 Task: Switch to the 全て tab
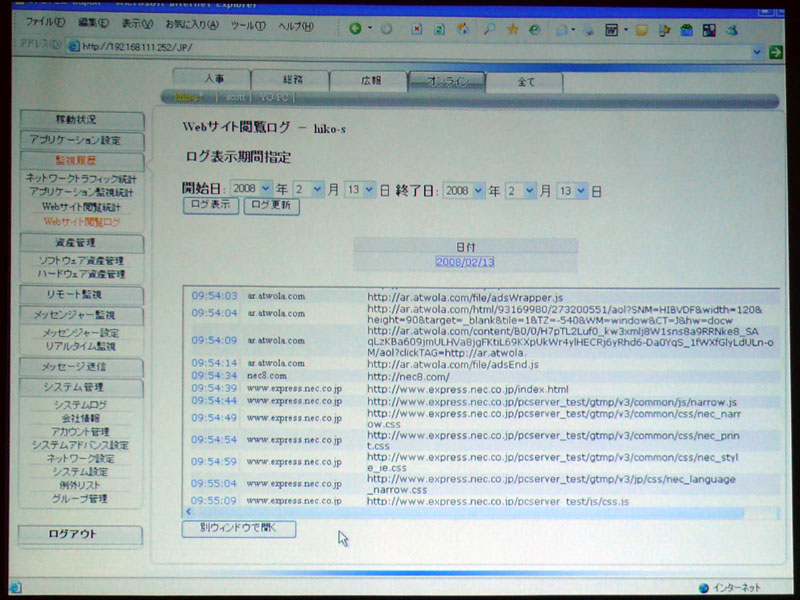coord(525,82)
